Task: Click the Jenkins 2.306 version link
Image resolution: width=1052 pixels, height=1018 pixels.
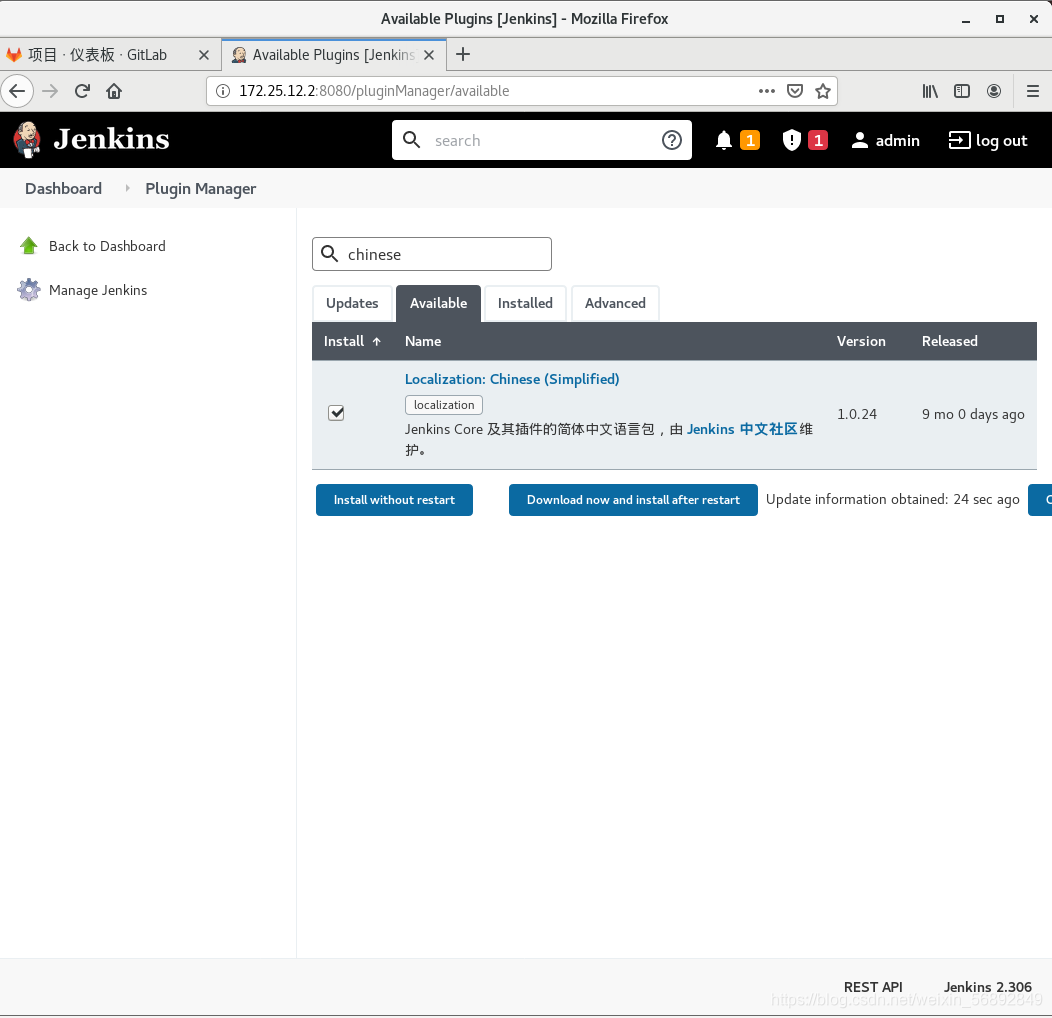Action: pos(988,987)
